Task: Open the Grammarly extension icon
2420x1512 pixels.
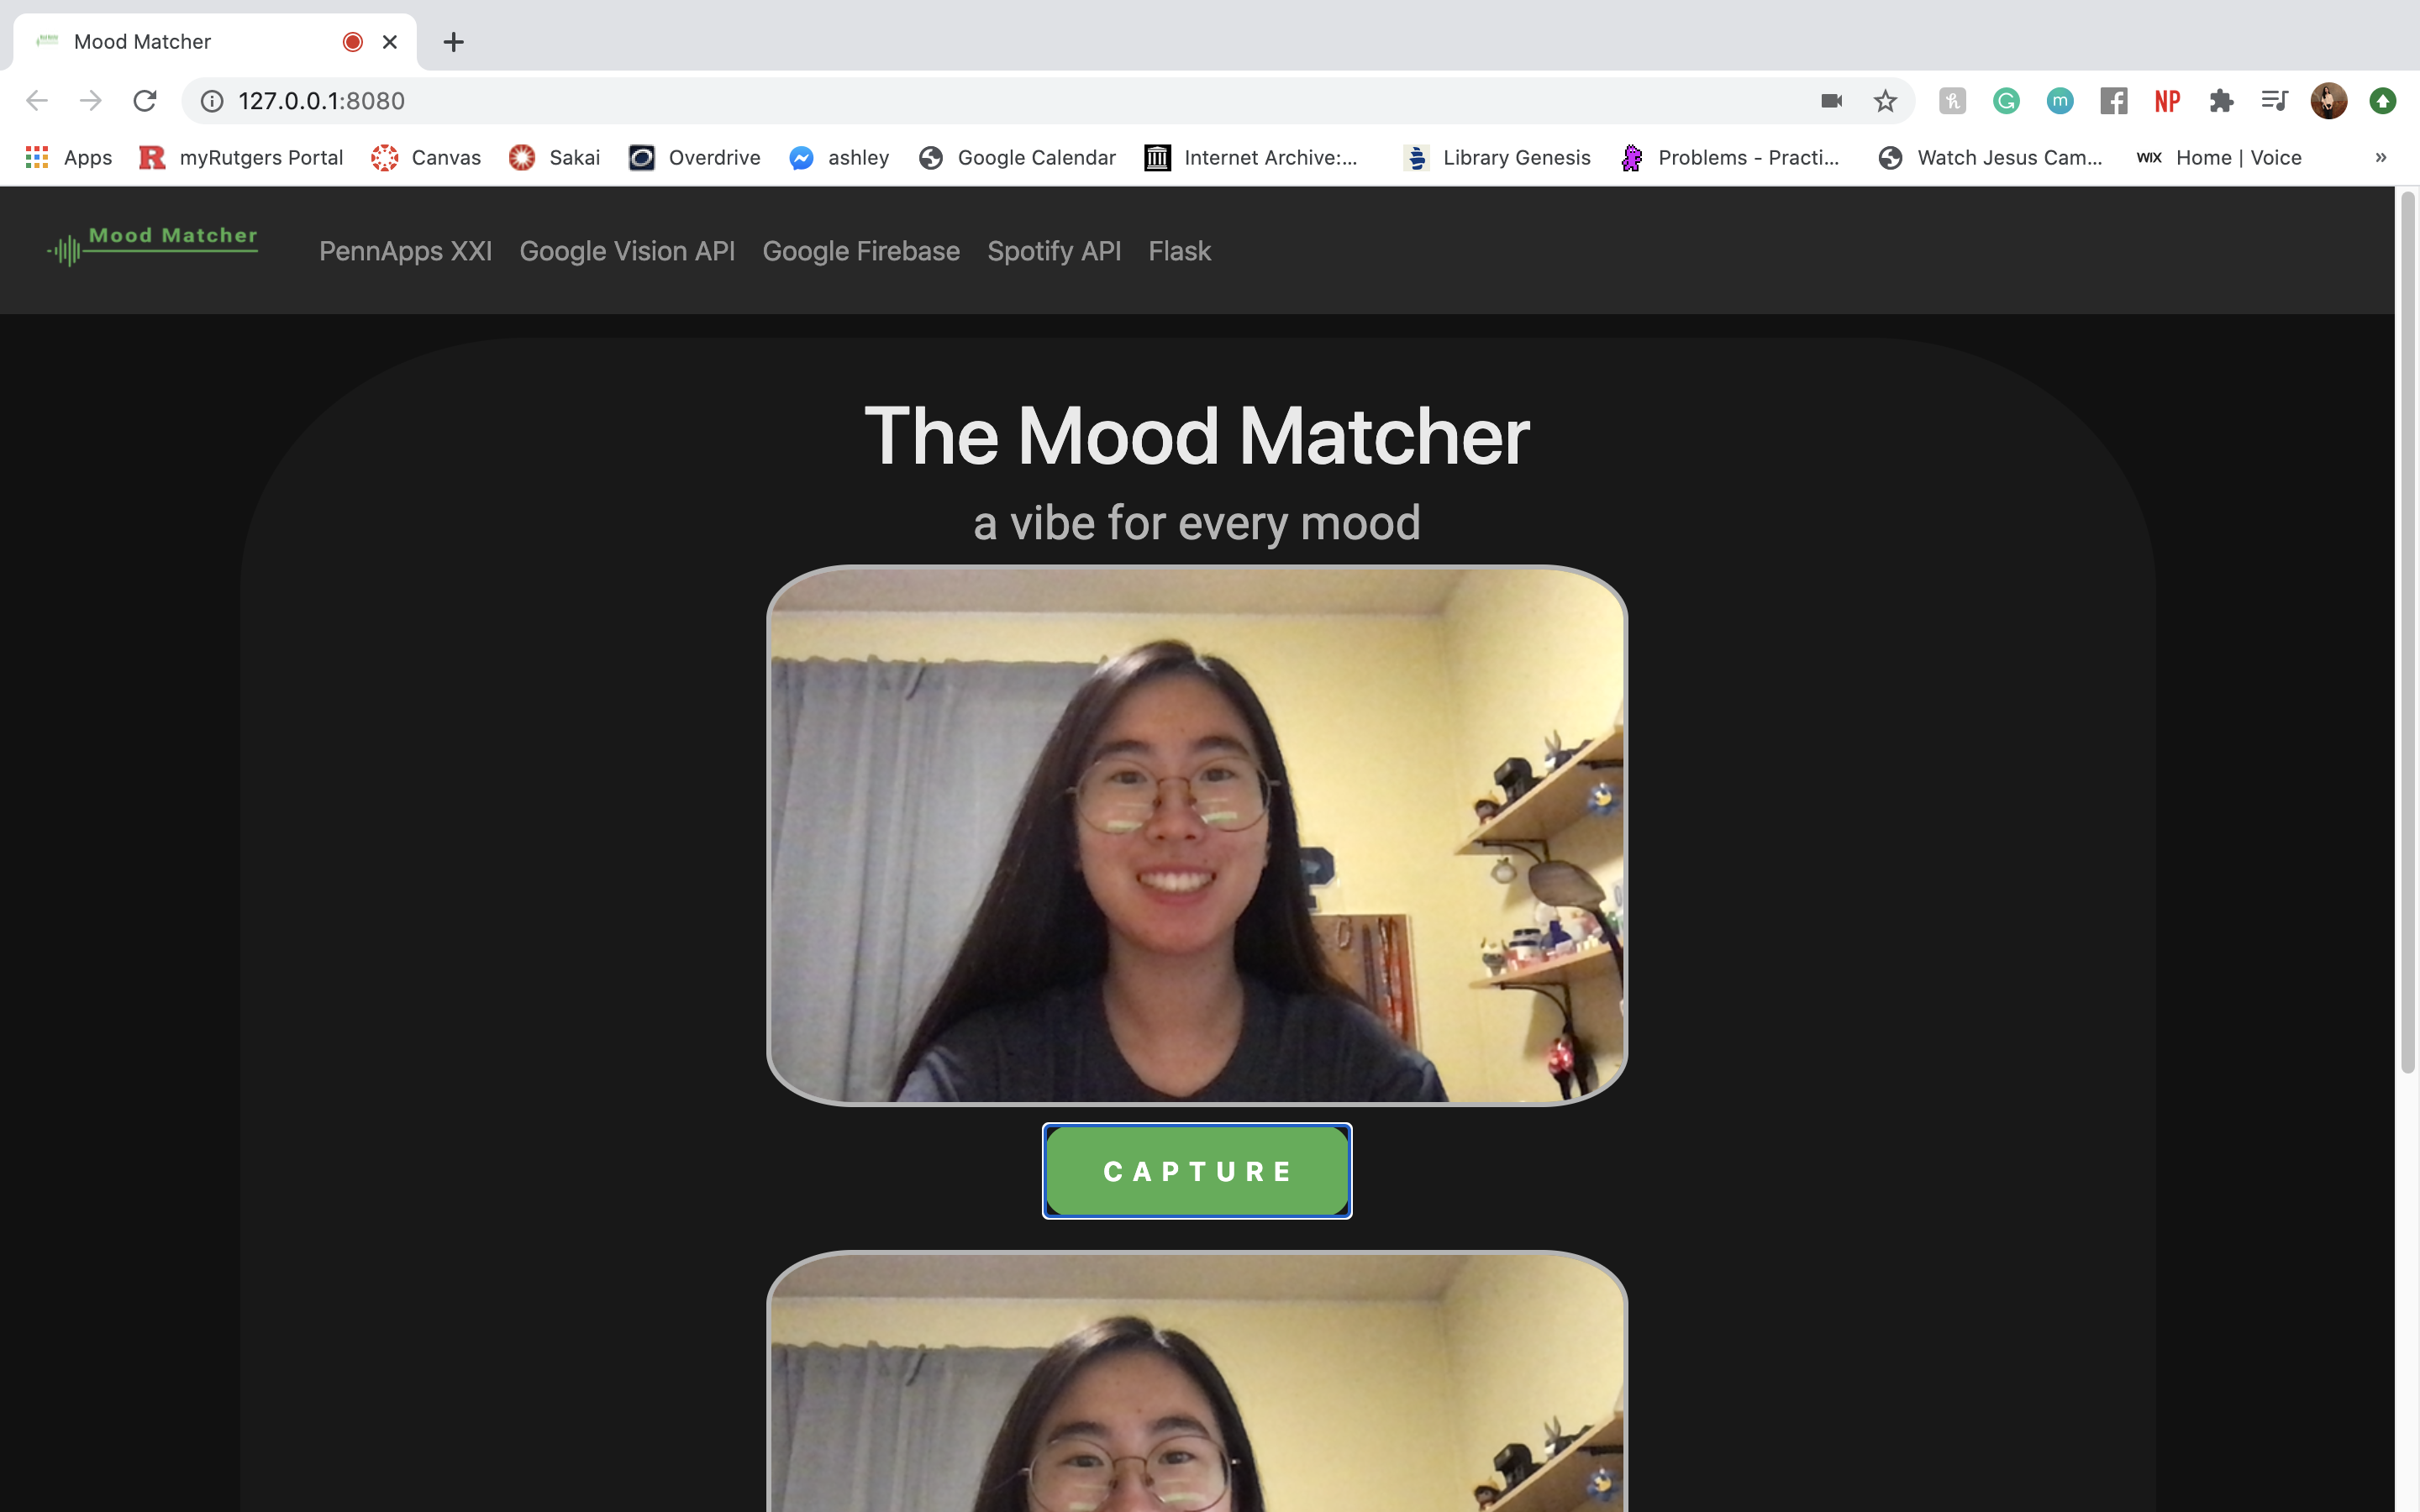Action: (x=2006, y=101)
